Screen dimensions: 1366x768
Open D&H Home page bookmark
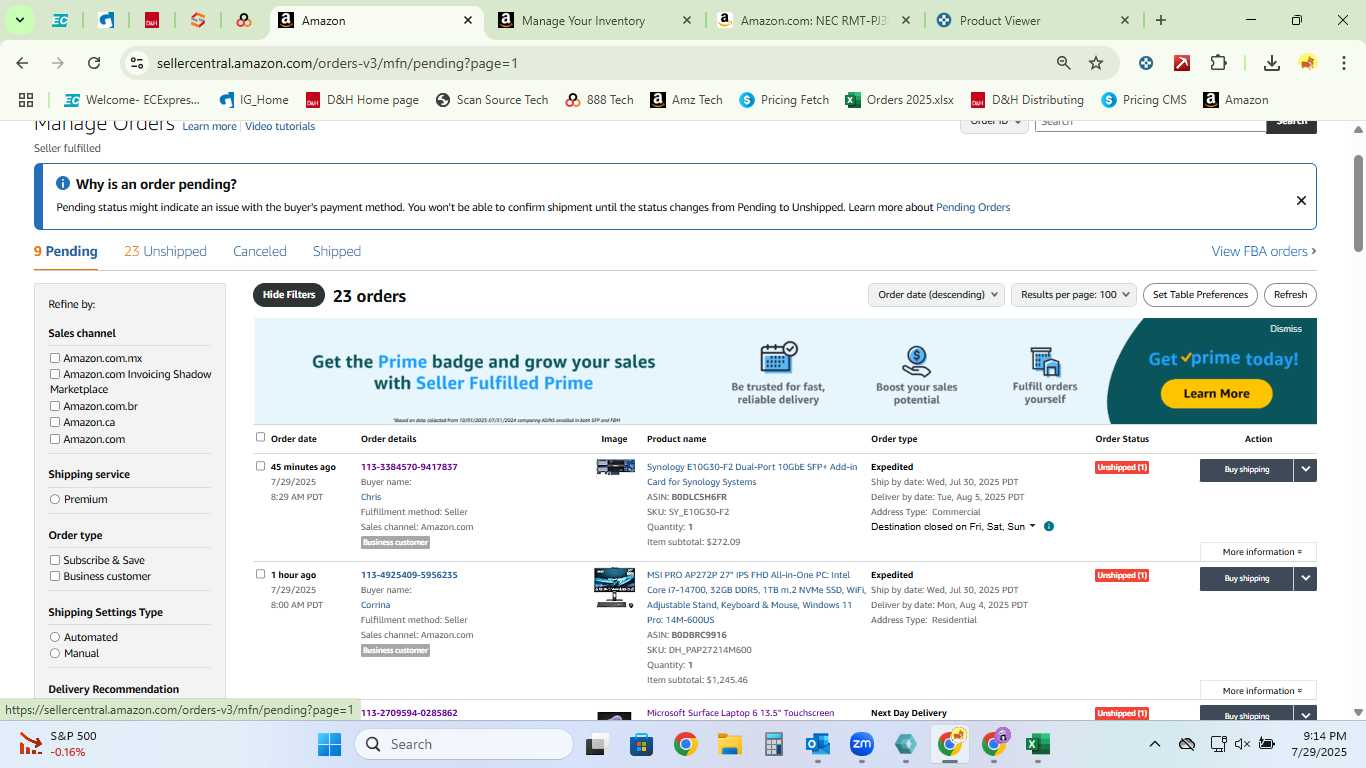[363, 100]
